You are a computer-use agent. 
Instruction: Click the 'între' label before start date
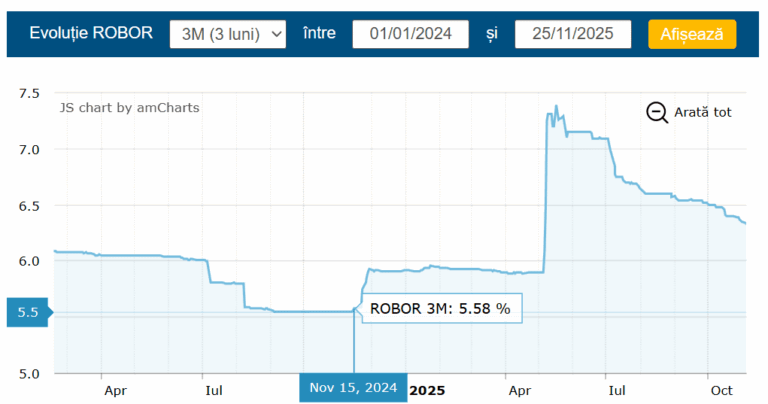[x=319, y=34]
